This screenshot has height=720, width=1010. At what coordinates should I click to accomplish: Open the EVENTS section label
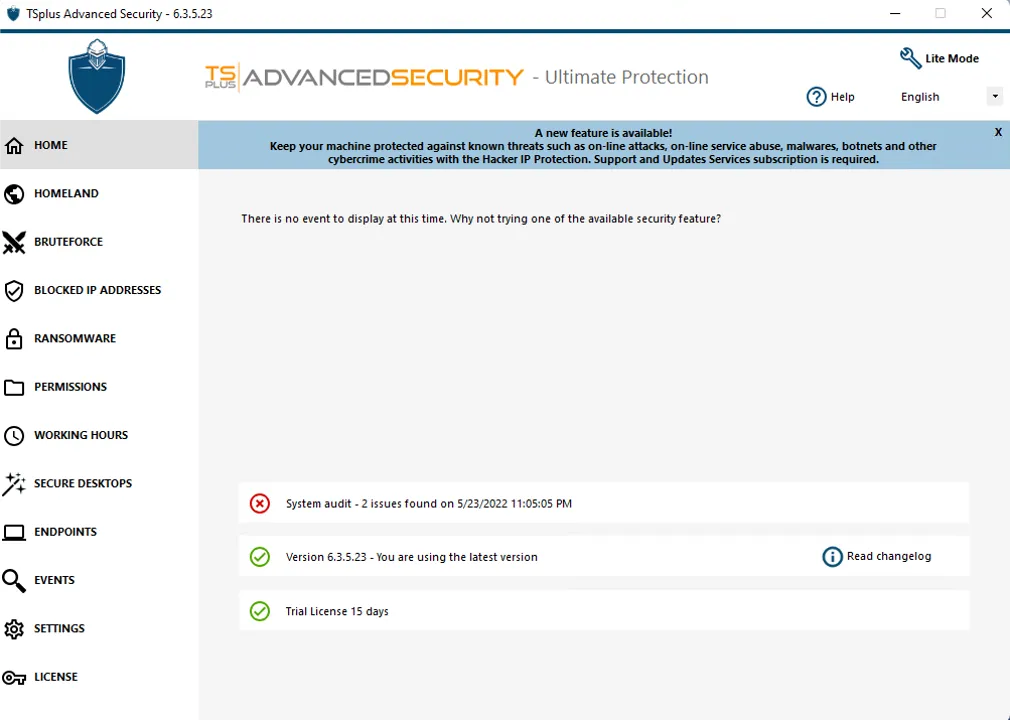click(54, 580)
